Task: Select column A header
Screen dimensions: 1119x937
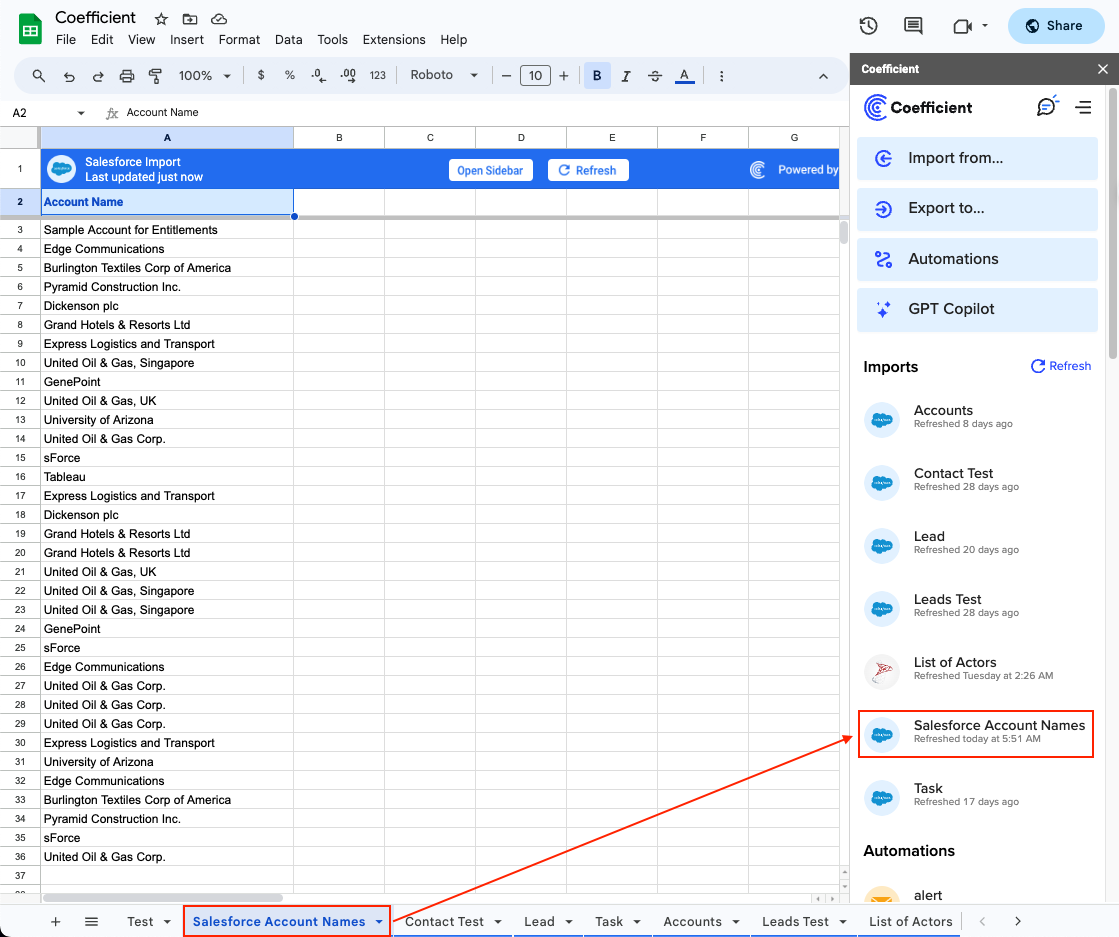Action: click(167, 138)
